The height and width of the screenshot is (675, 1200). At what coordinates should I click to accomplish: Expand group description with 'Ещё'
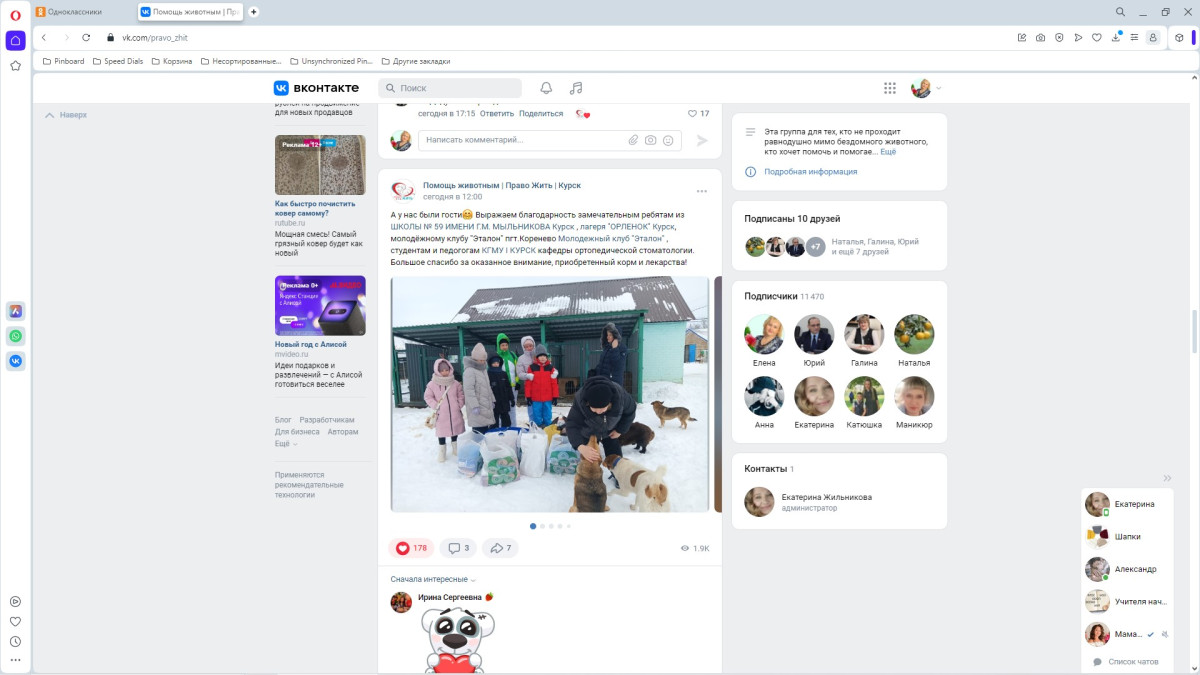pos(888,152)
